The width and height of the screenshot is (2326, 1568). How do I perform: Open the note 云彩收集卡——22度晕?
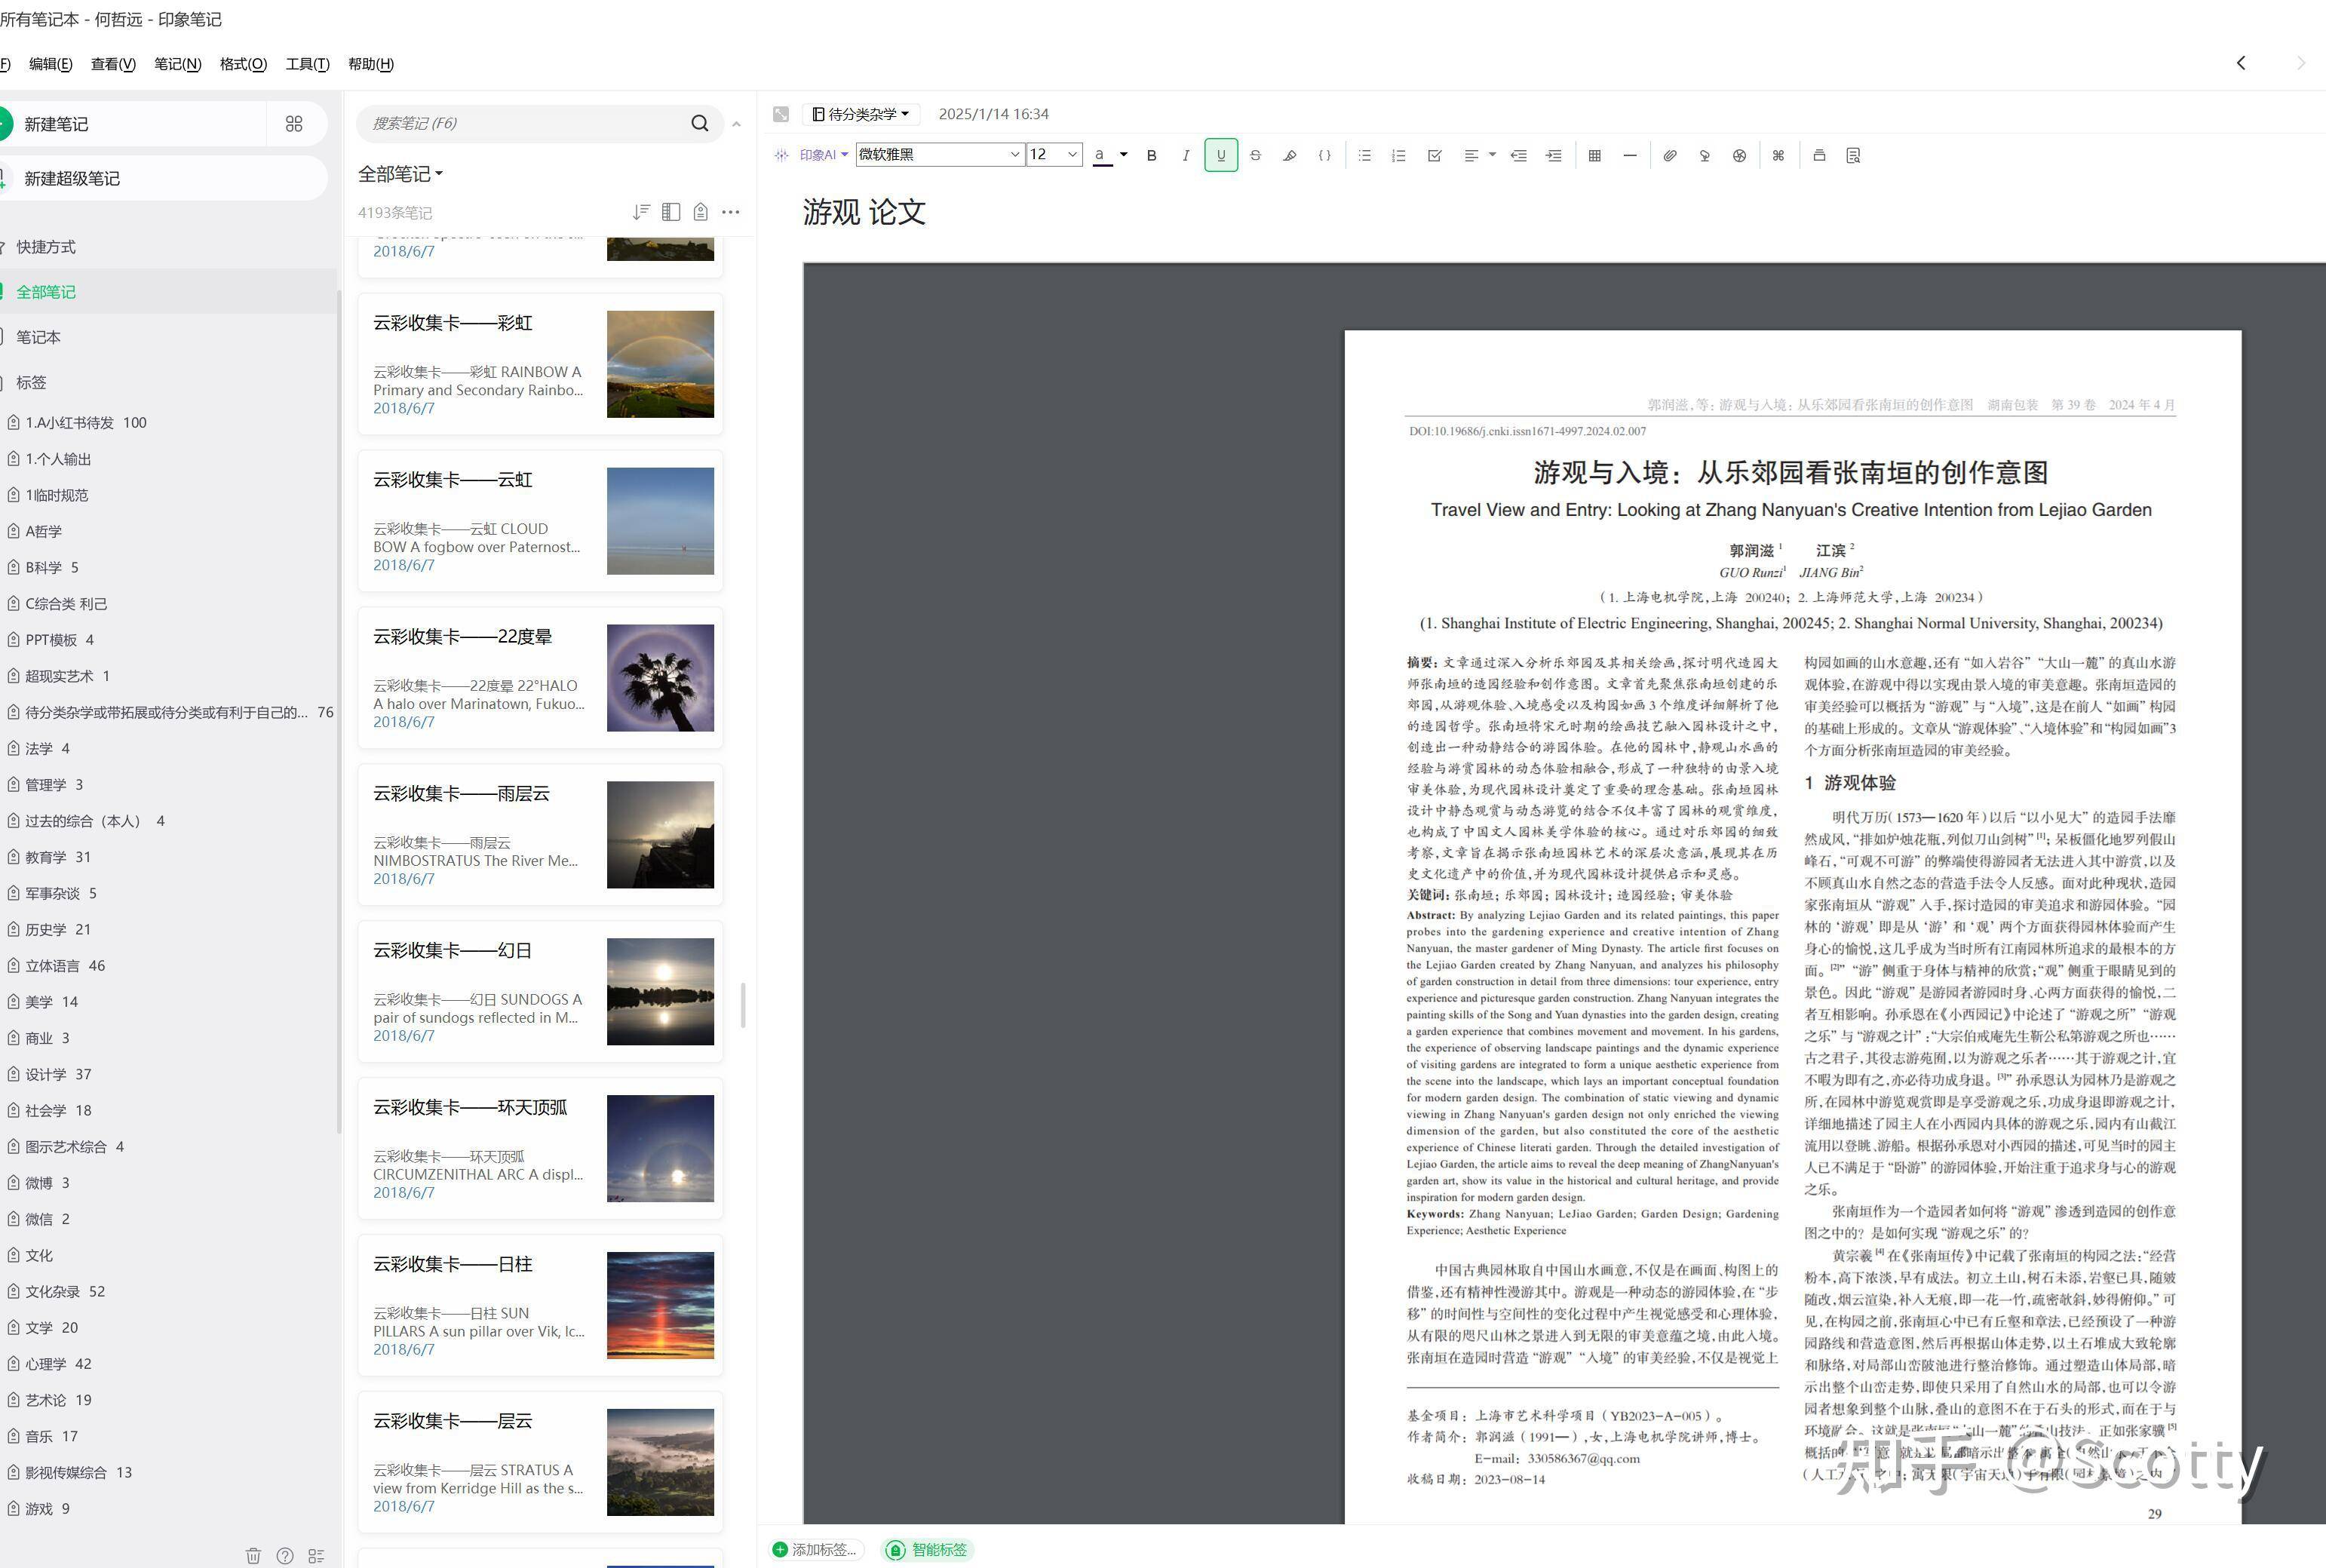(540, 678)
